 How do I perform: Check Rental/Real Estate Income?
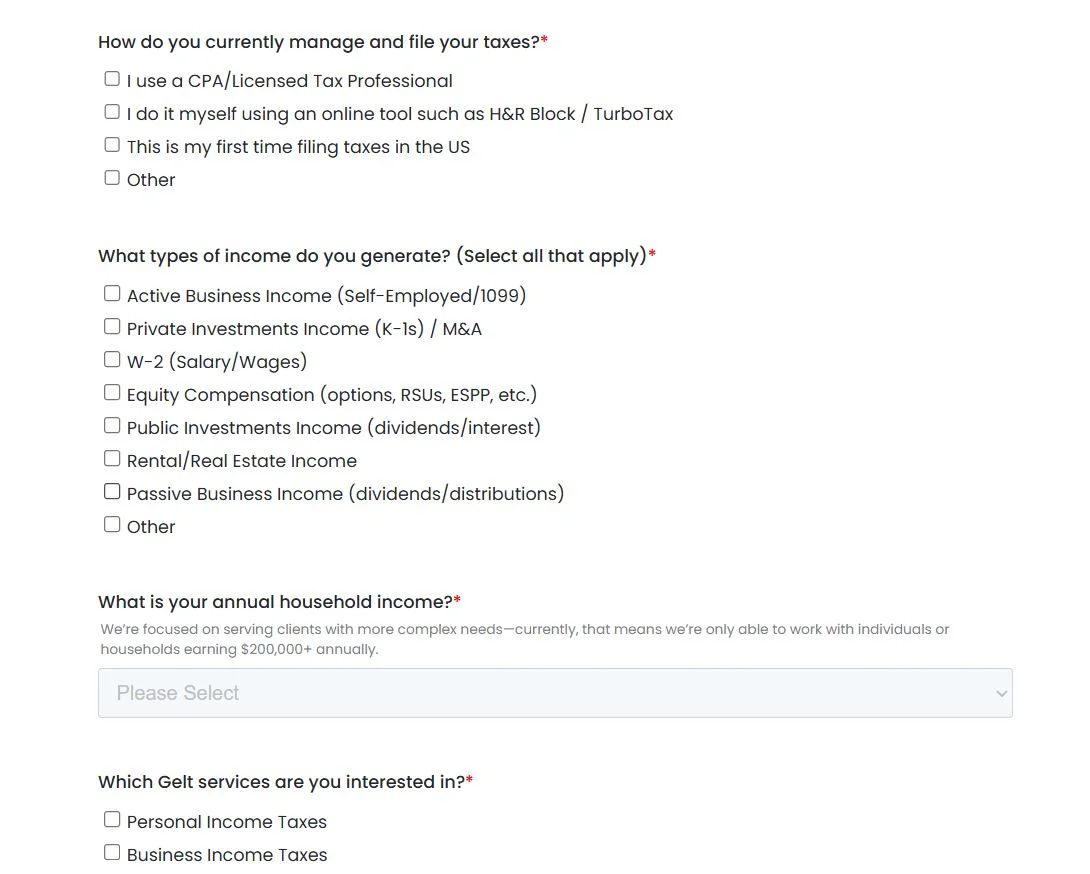pyautogui.click(x=112, y=459)
